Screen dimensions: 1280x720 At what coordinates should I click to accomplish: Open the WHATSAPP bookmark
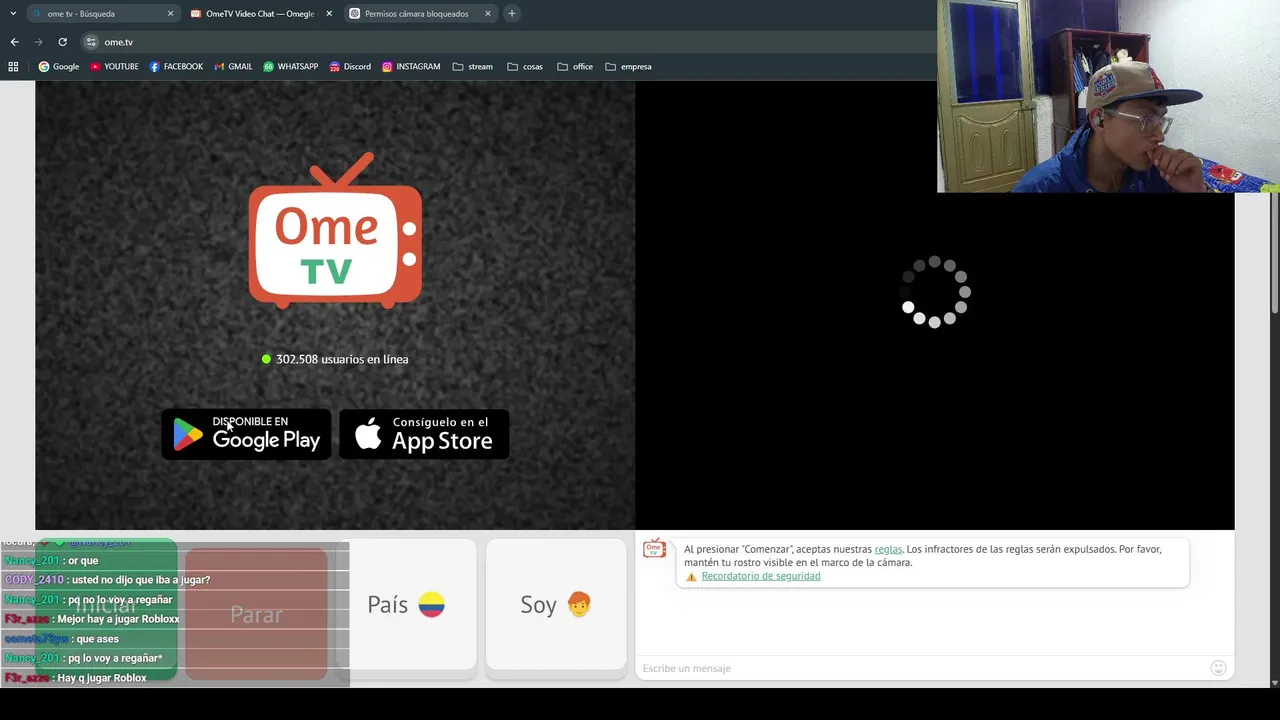290,67
